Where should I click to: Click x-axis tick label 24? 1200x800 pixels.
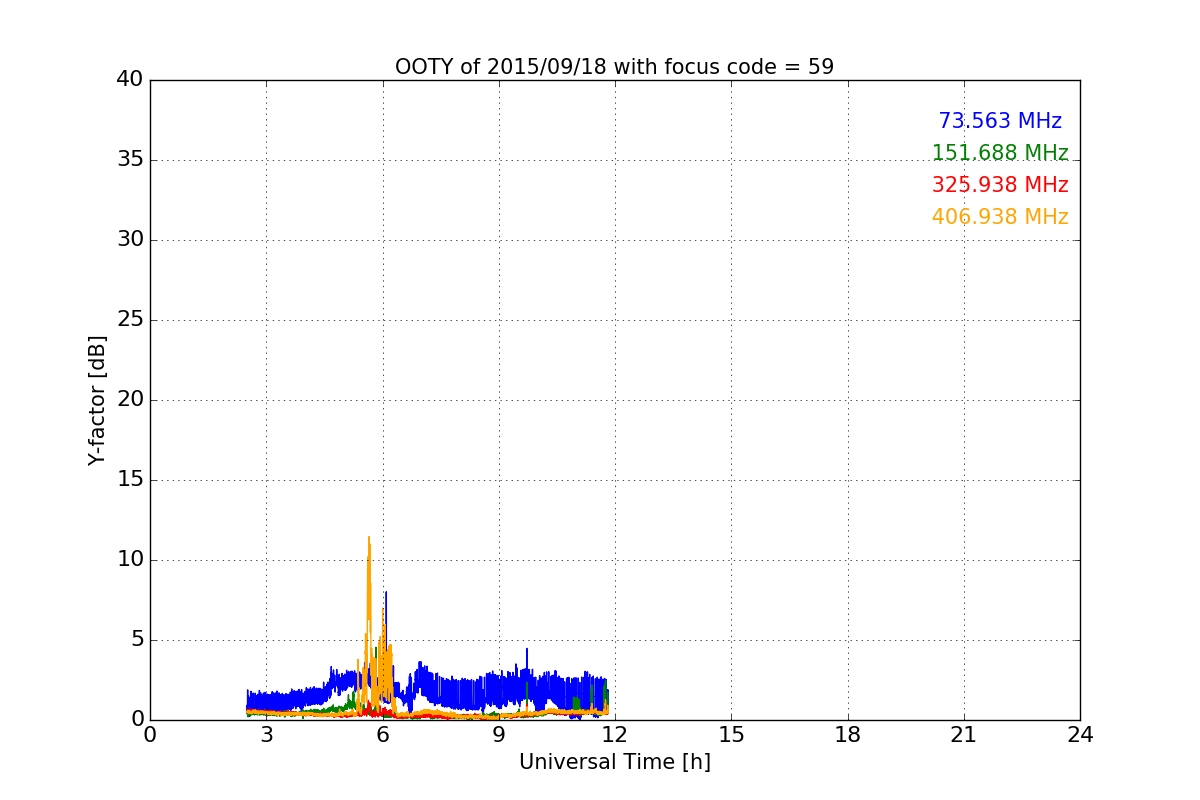(x=1080, y=735)
